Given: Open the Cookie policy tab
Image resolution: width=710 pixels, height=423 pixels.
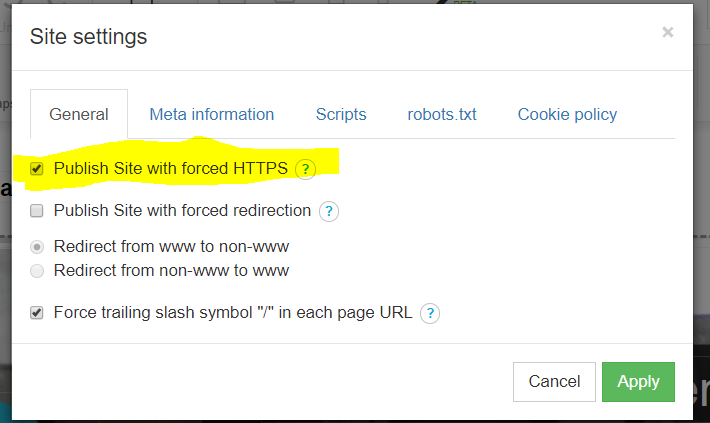Looking at the screenshot, I should [567, 115].
